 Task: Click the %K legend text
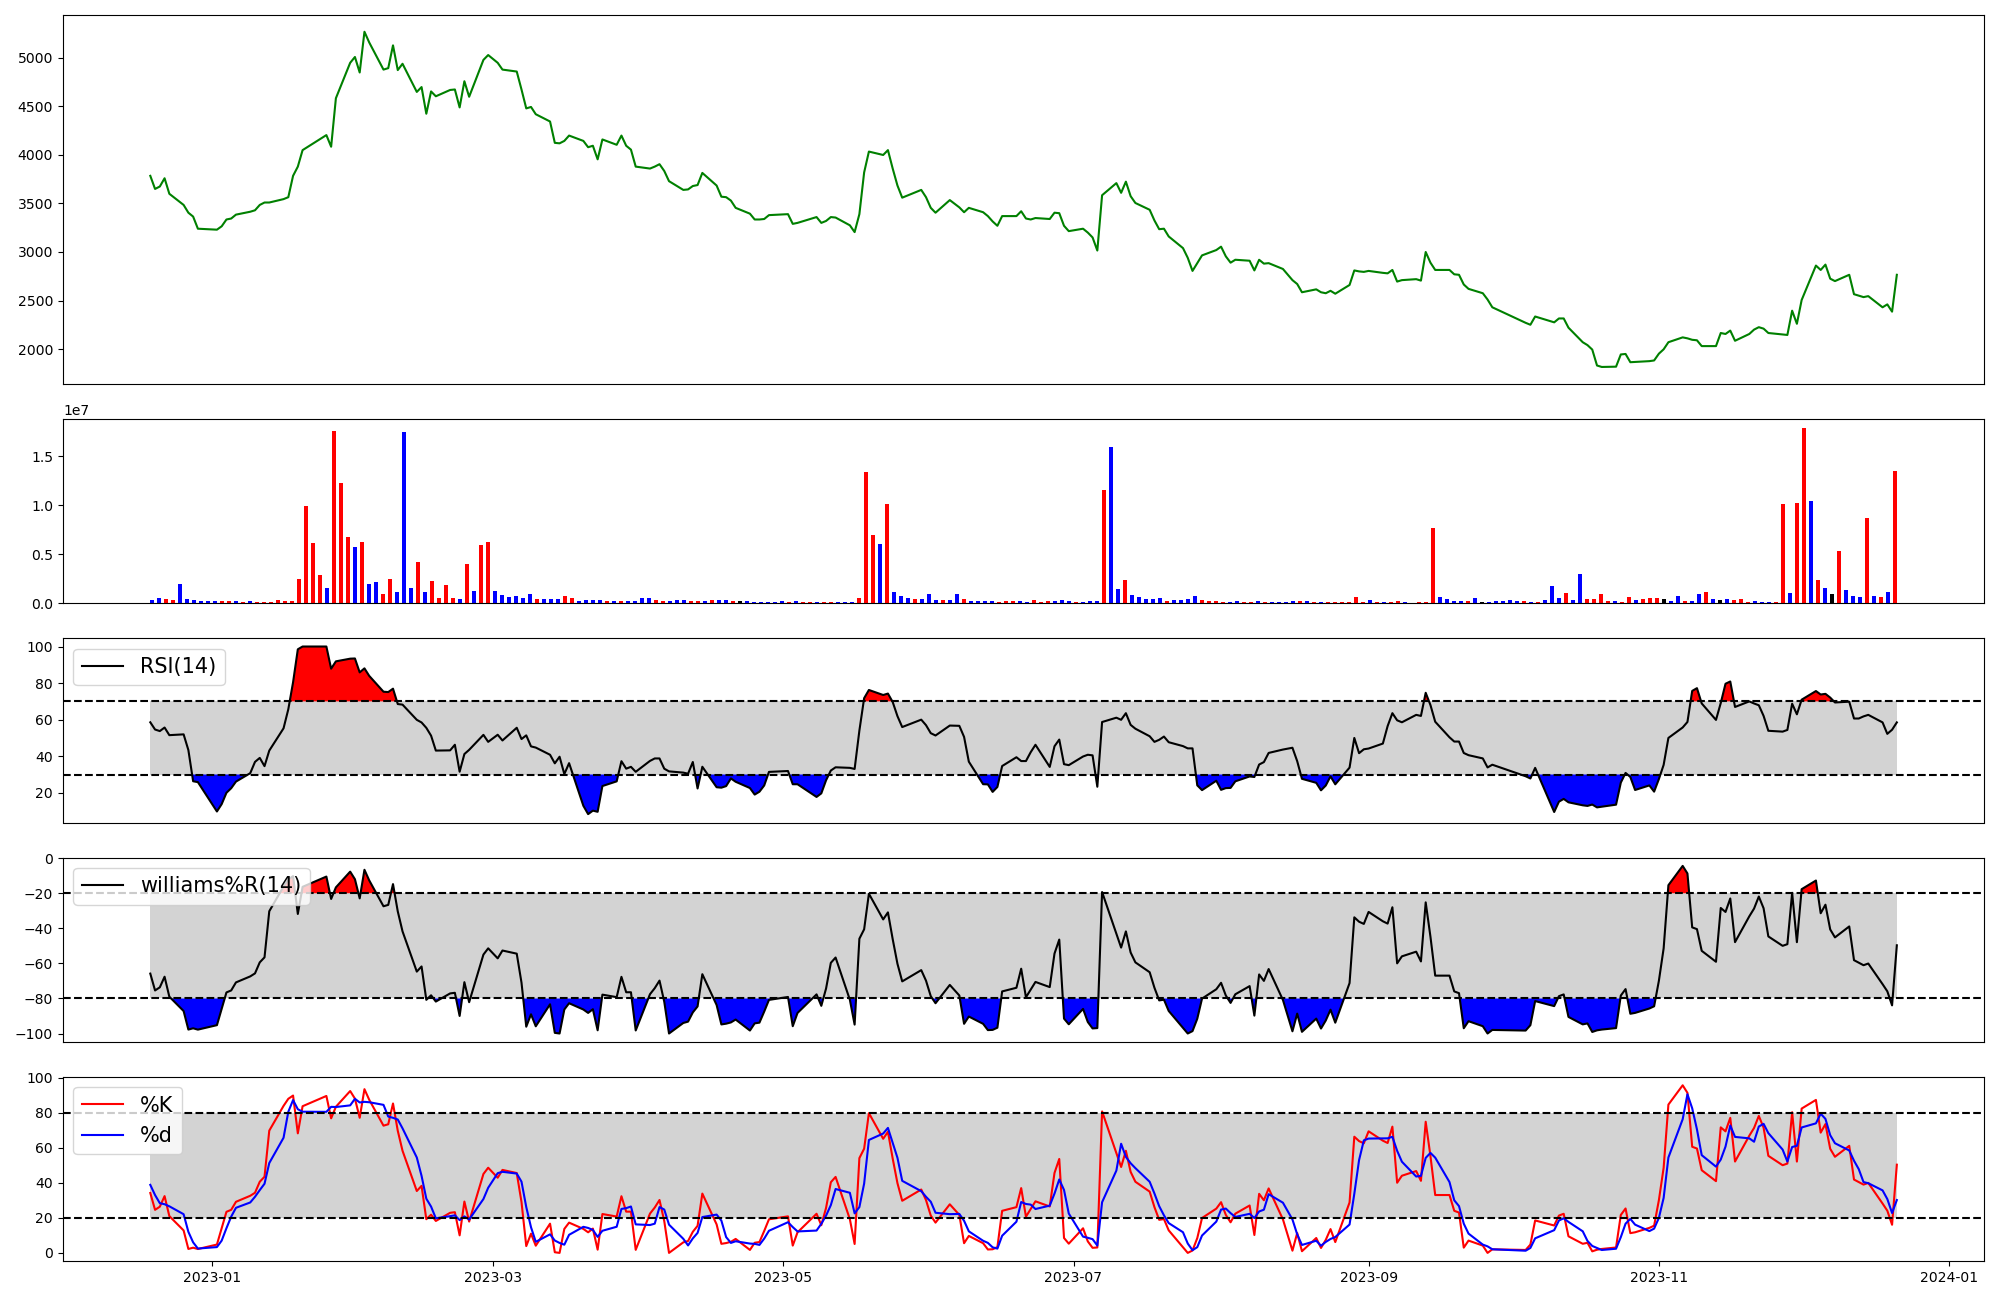156,1104
